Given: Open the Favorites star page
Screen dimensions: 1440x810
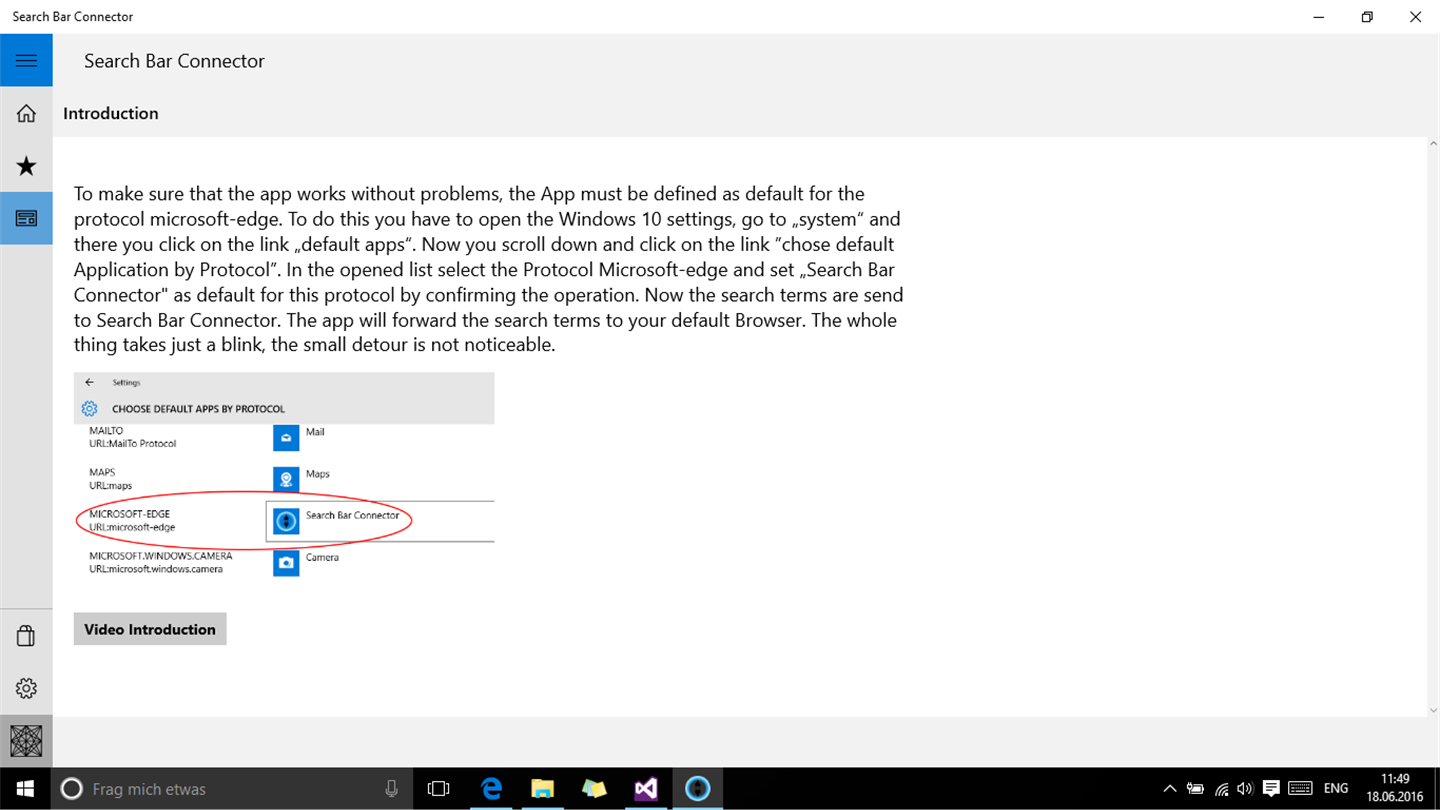Looking at the screenshot, I should click(26, 166).
